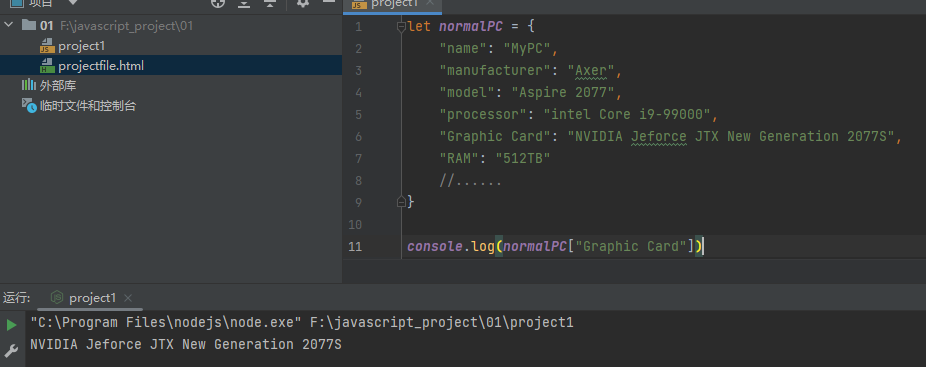This screenshot has width=926, height=367.
Task: Click the 01 project folder icon
Action: [28, 25]
